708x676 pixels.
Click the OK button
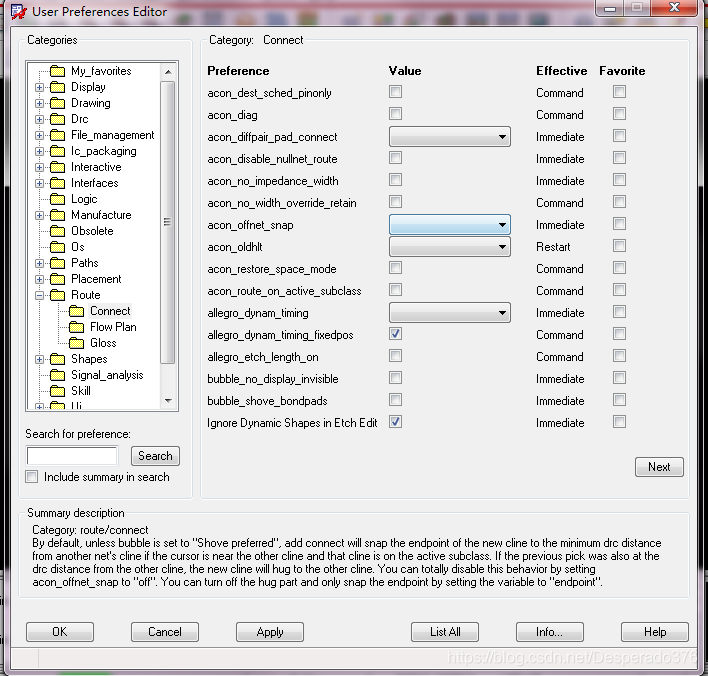click(x=60, y=632)
